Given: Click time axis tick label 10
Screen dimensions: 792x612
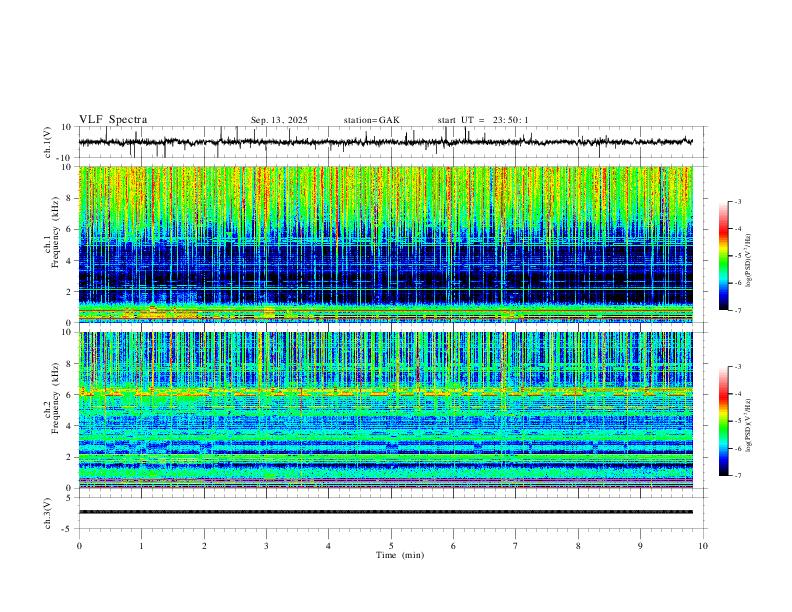Looking at the screenshot, I should tap(703, 546).
